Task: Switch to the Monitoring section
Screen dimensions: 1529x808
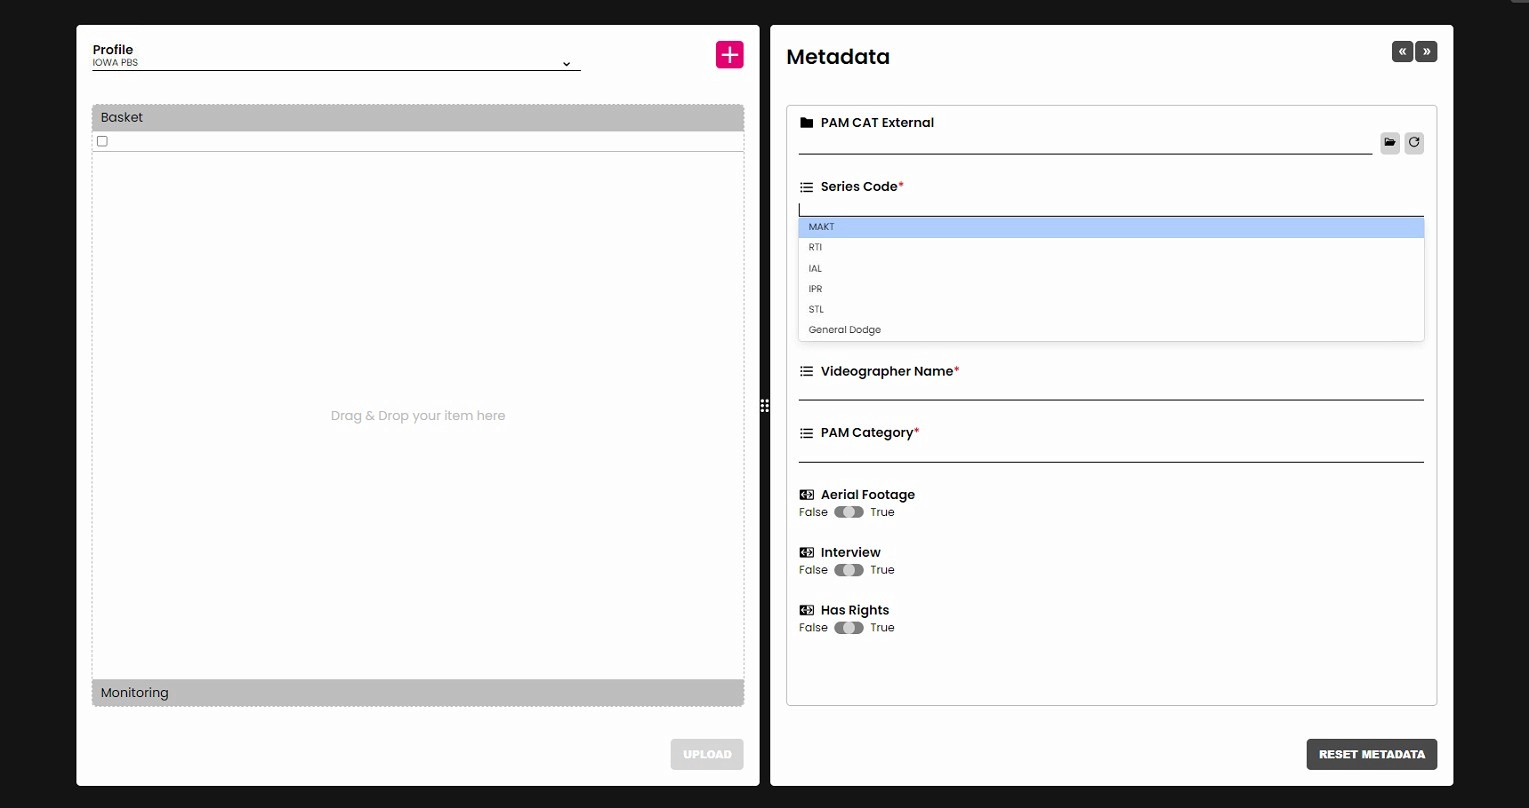Action: (418, 692)
